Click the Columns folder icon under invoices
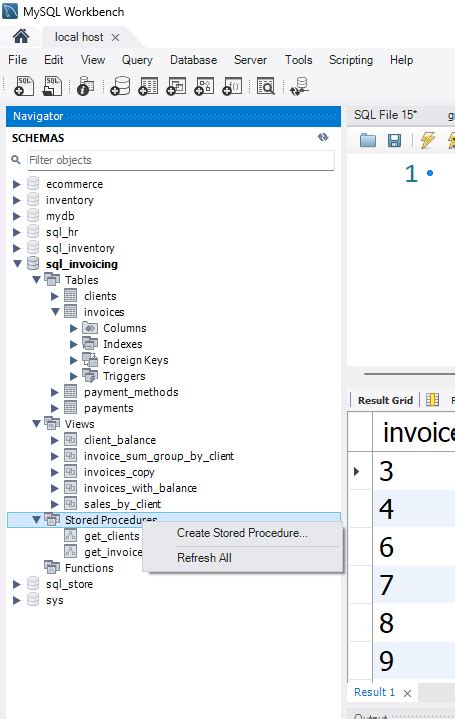Screen dimensions: 455x719 click(90, 328)
